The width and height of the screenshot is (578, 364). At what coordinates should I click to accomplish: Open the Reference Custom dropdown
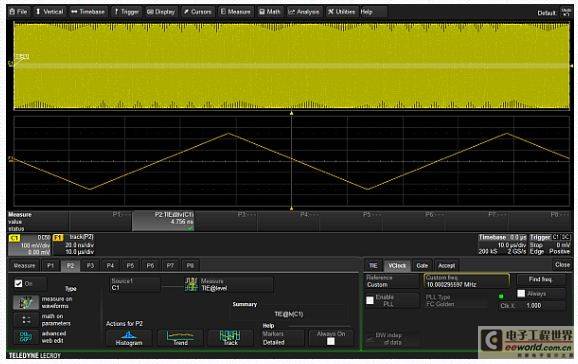[392, 281]
